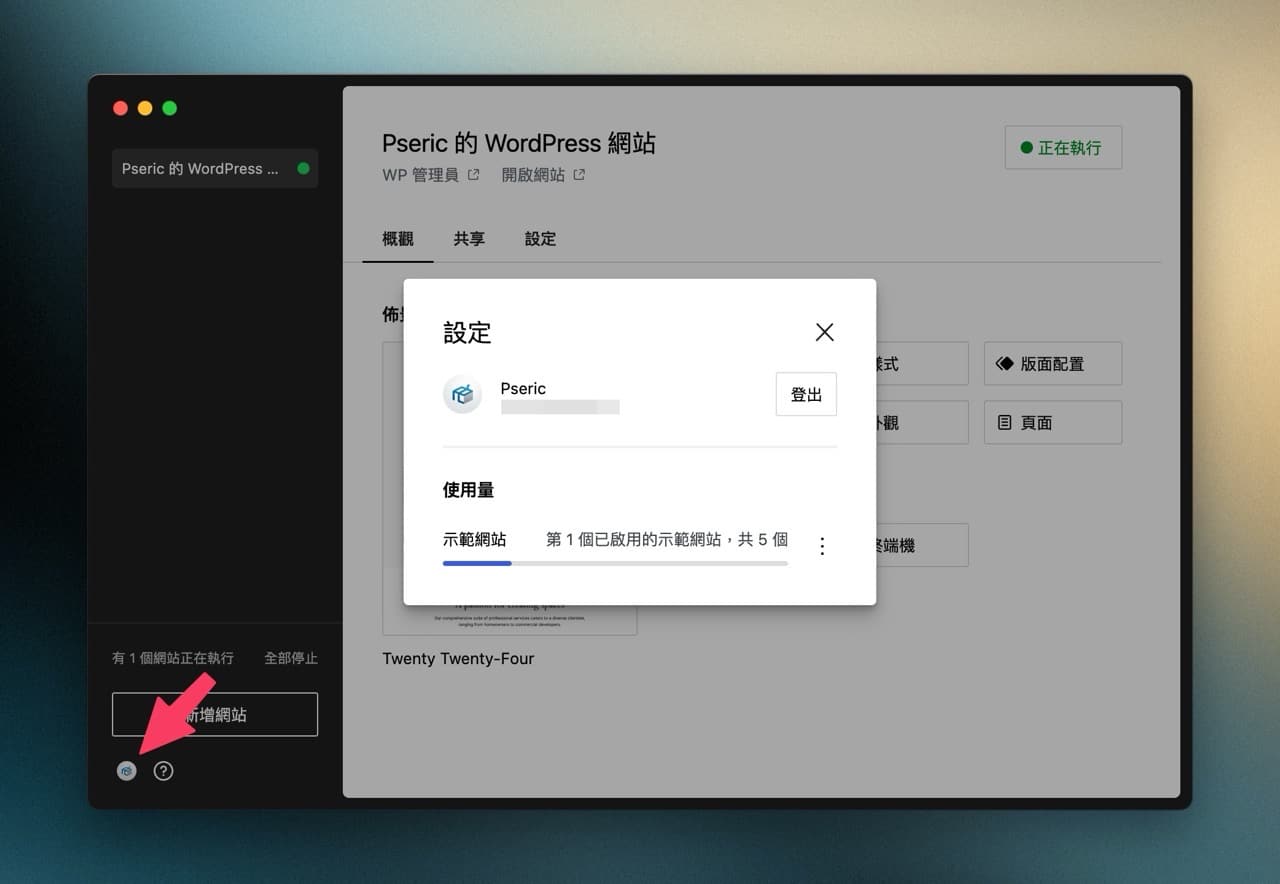Click the 有 1 個網站正在執行 status text

[173, 658]
